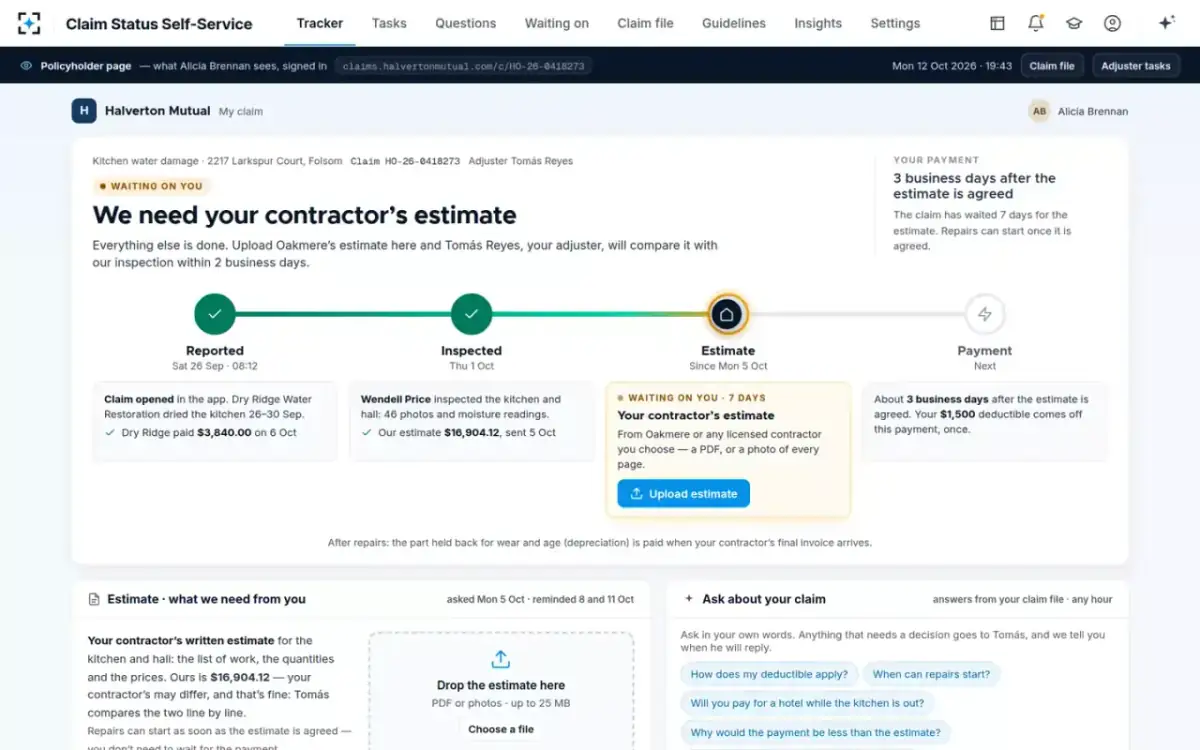1200x750 pixels.
Task: Ask "How does my deductible apply?"
Action: [769, 674]
